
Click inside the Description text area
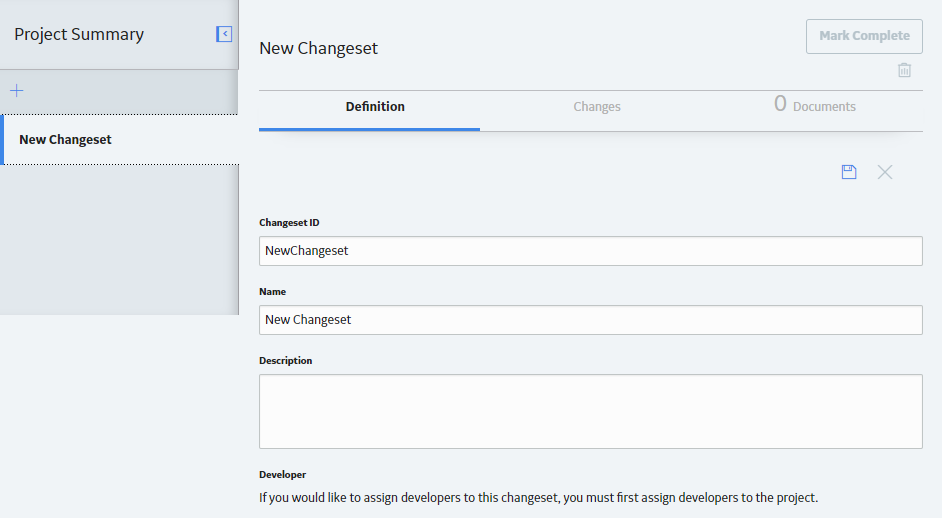point(591,412)
